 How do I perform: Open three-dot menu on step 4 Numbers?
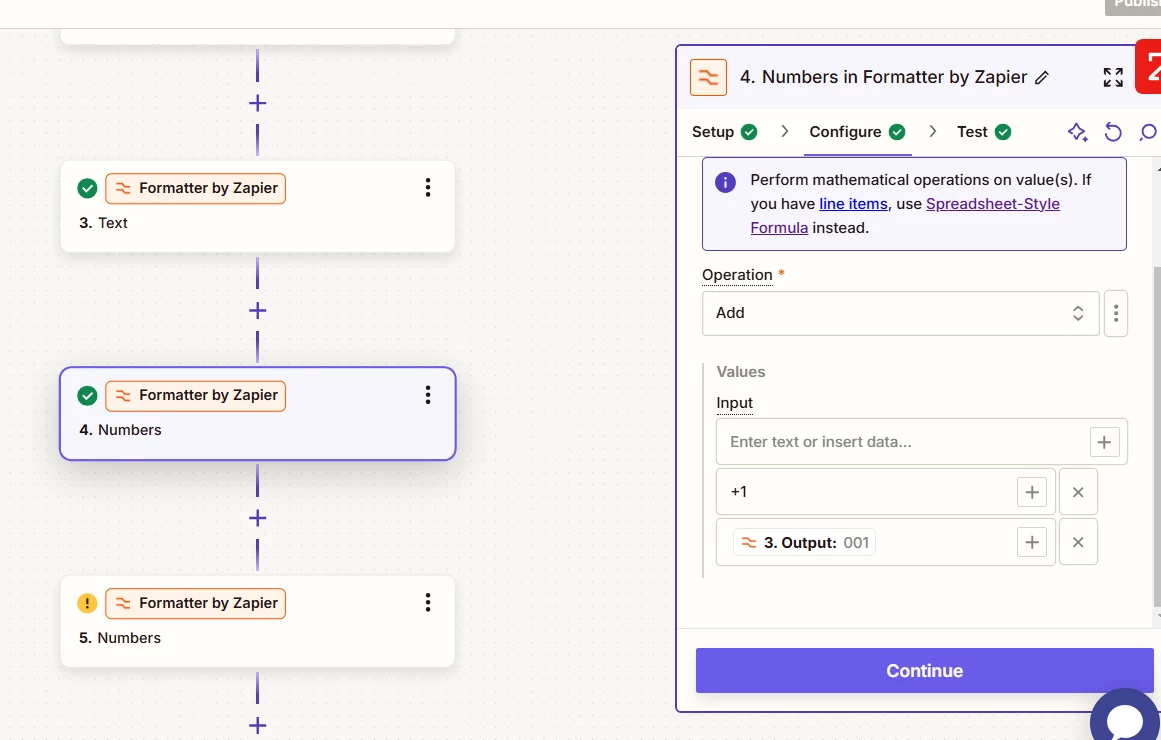tap(428, 395)
